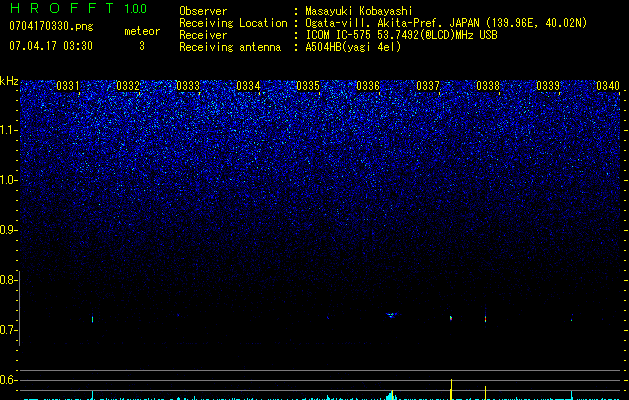Viewport: 629px width, 400px height.
Task: Click the 0331 time marker
Action: point(67,86)
